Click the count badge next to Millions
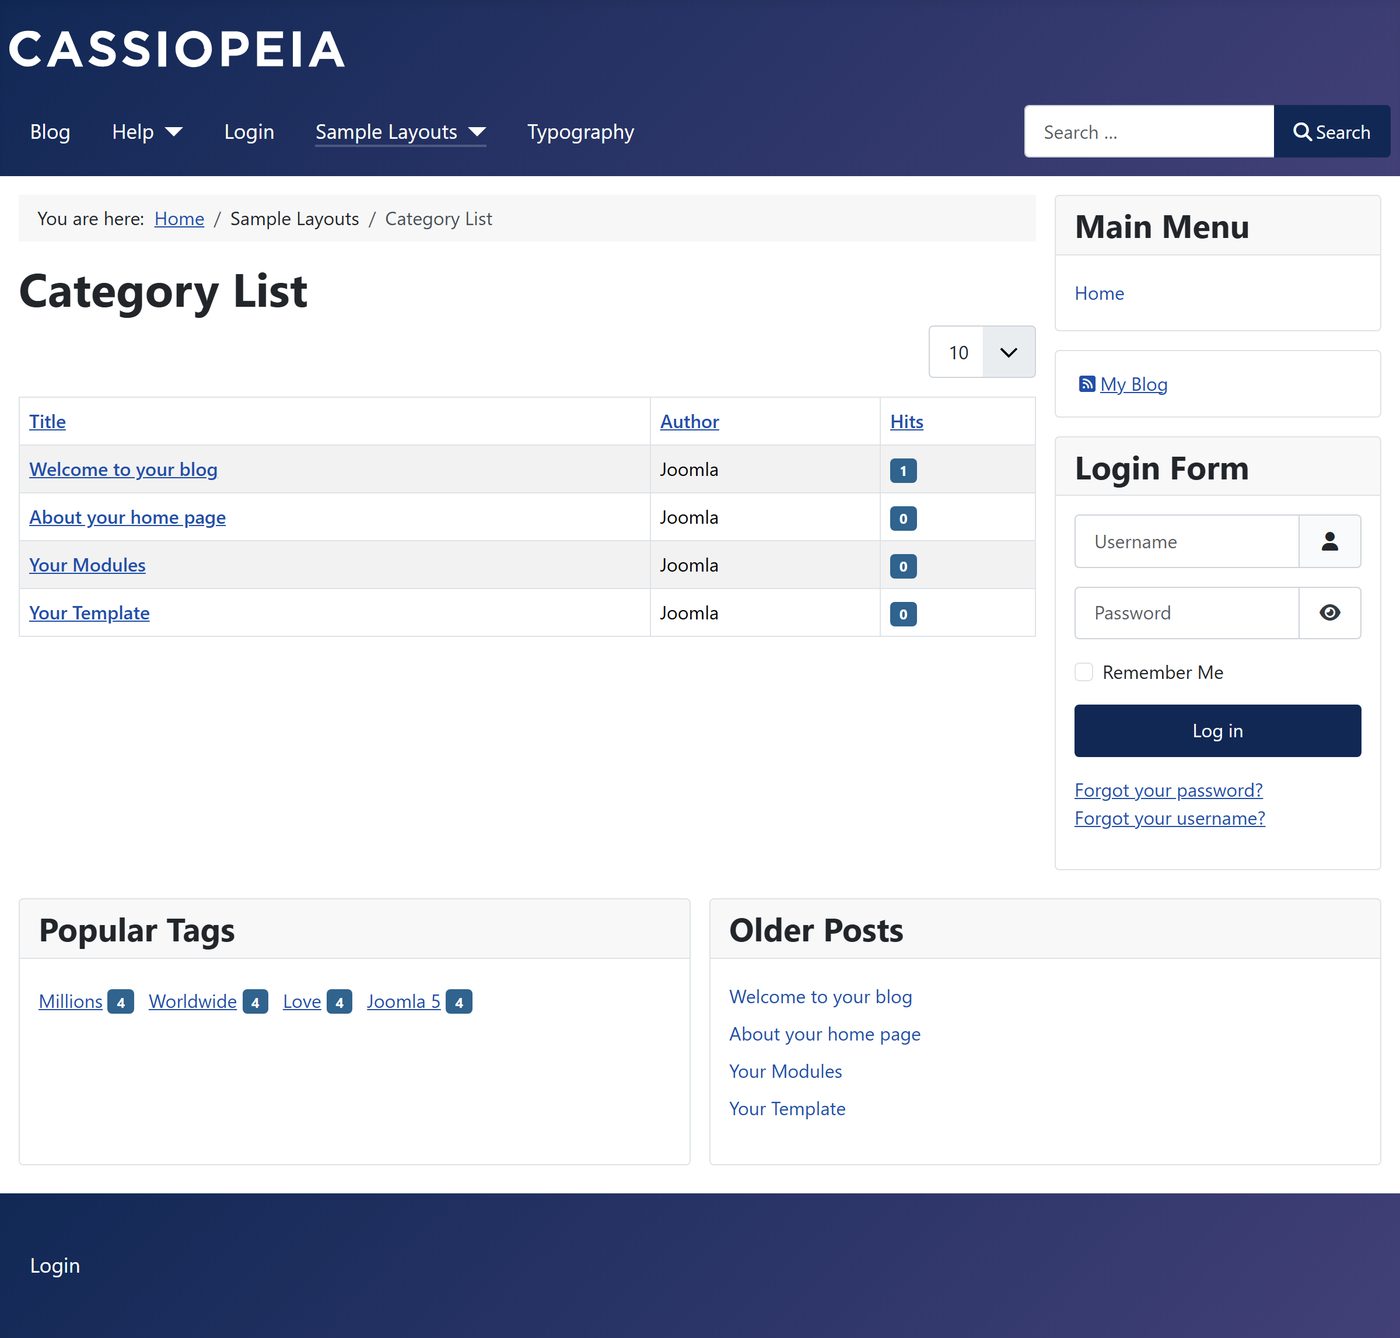 [120, 1002]
